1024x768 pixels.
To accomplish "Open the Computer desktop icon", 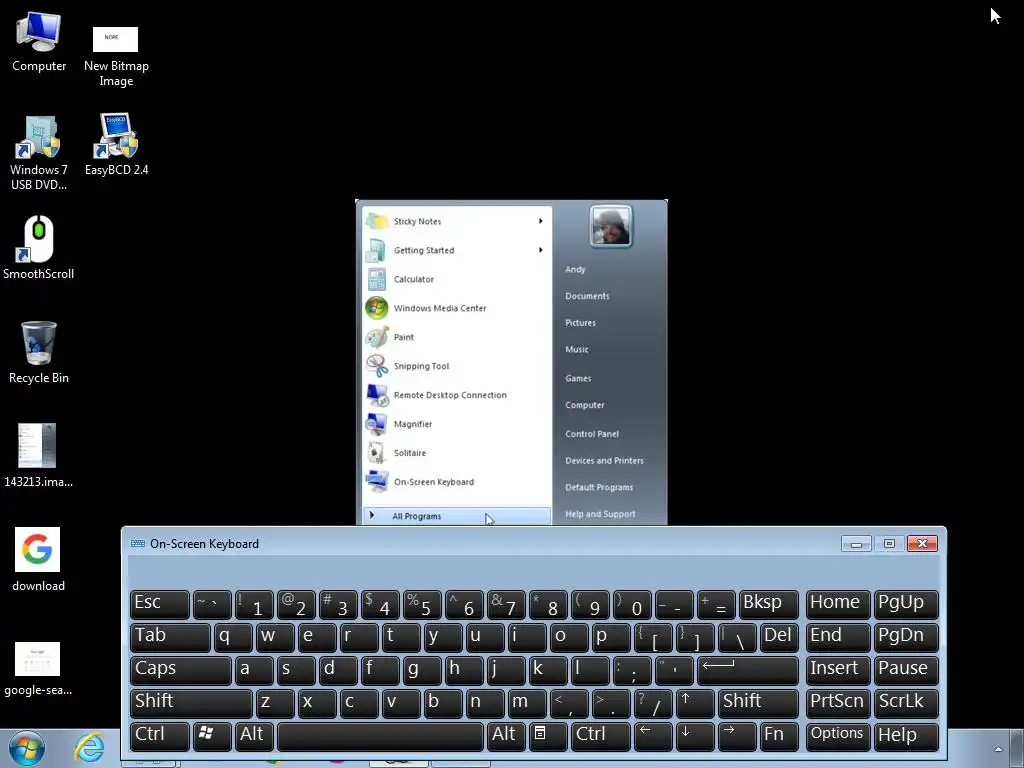I will click(x=39, y=42).
